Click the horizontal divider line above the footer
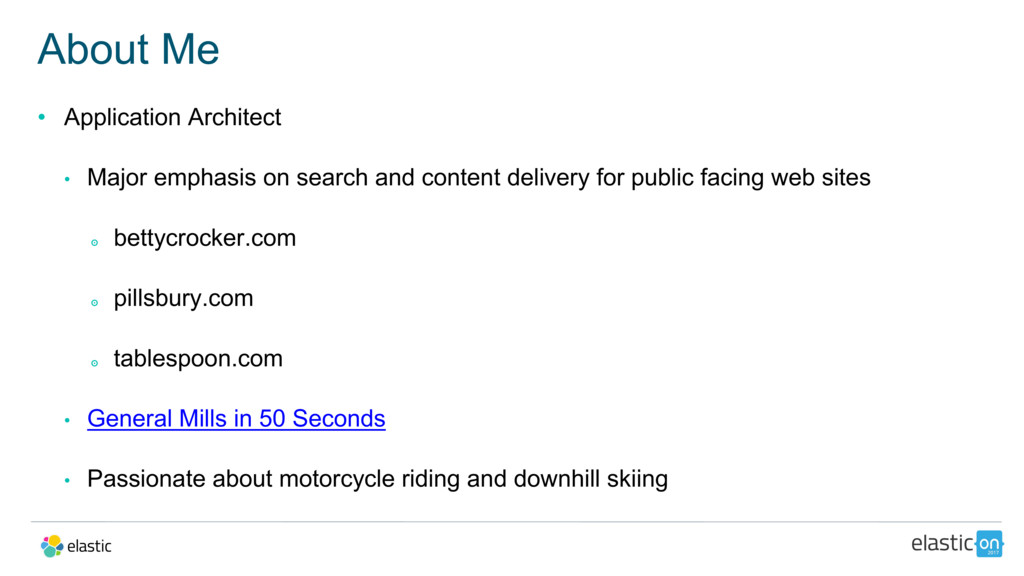This screenshot has height=576, width=1024. (x=512, y=521)
